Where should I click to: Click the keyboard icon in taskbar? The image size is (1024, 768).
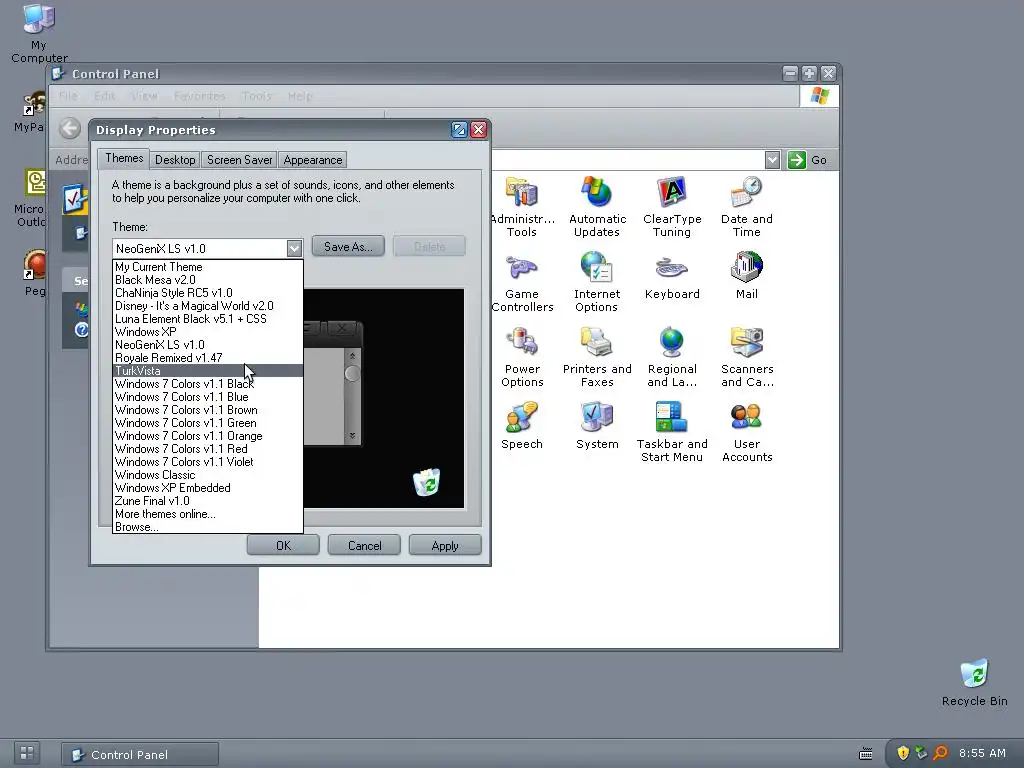tap(865, 754)
